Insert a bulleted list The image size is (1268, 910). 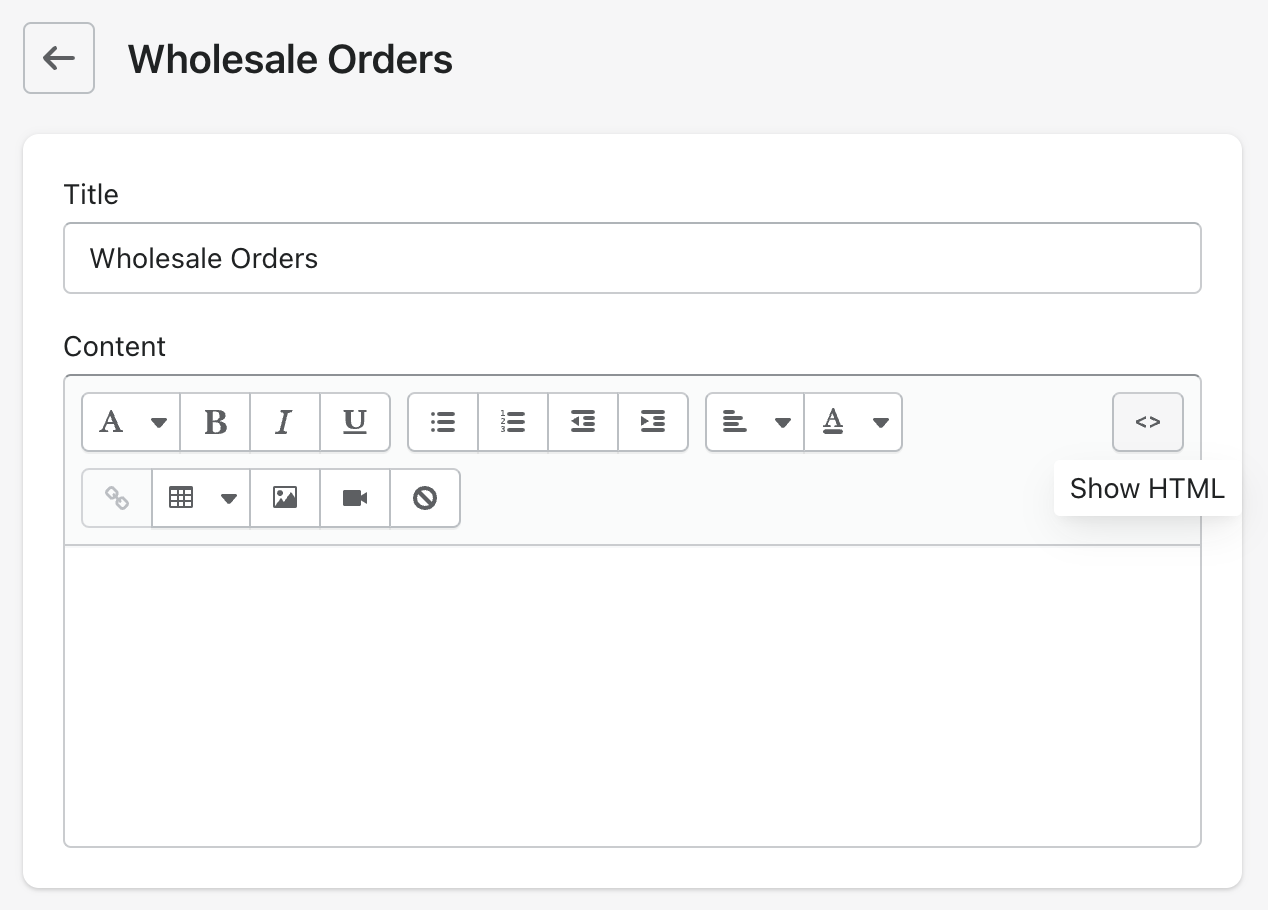(442, 422)
